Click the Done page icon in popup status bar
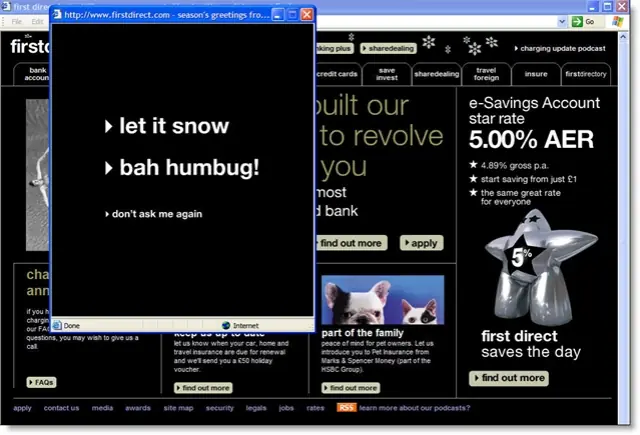 point(57,325)
